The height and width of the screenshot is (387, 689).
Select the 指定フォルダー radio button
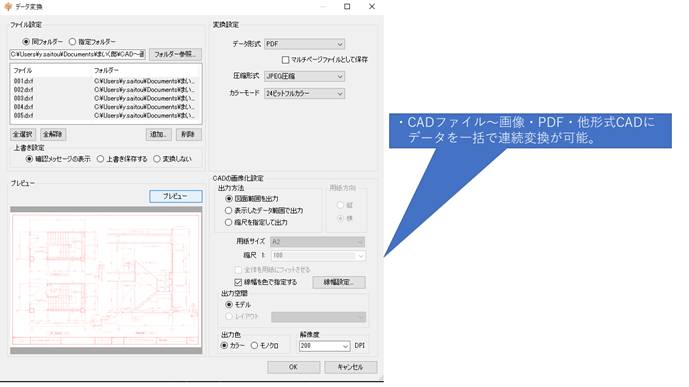pyautogui.click(x=73, y=42)
